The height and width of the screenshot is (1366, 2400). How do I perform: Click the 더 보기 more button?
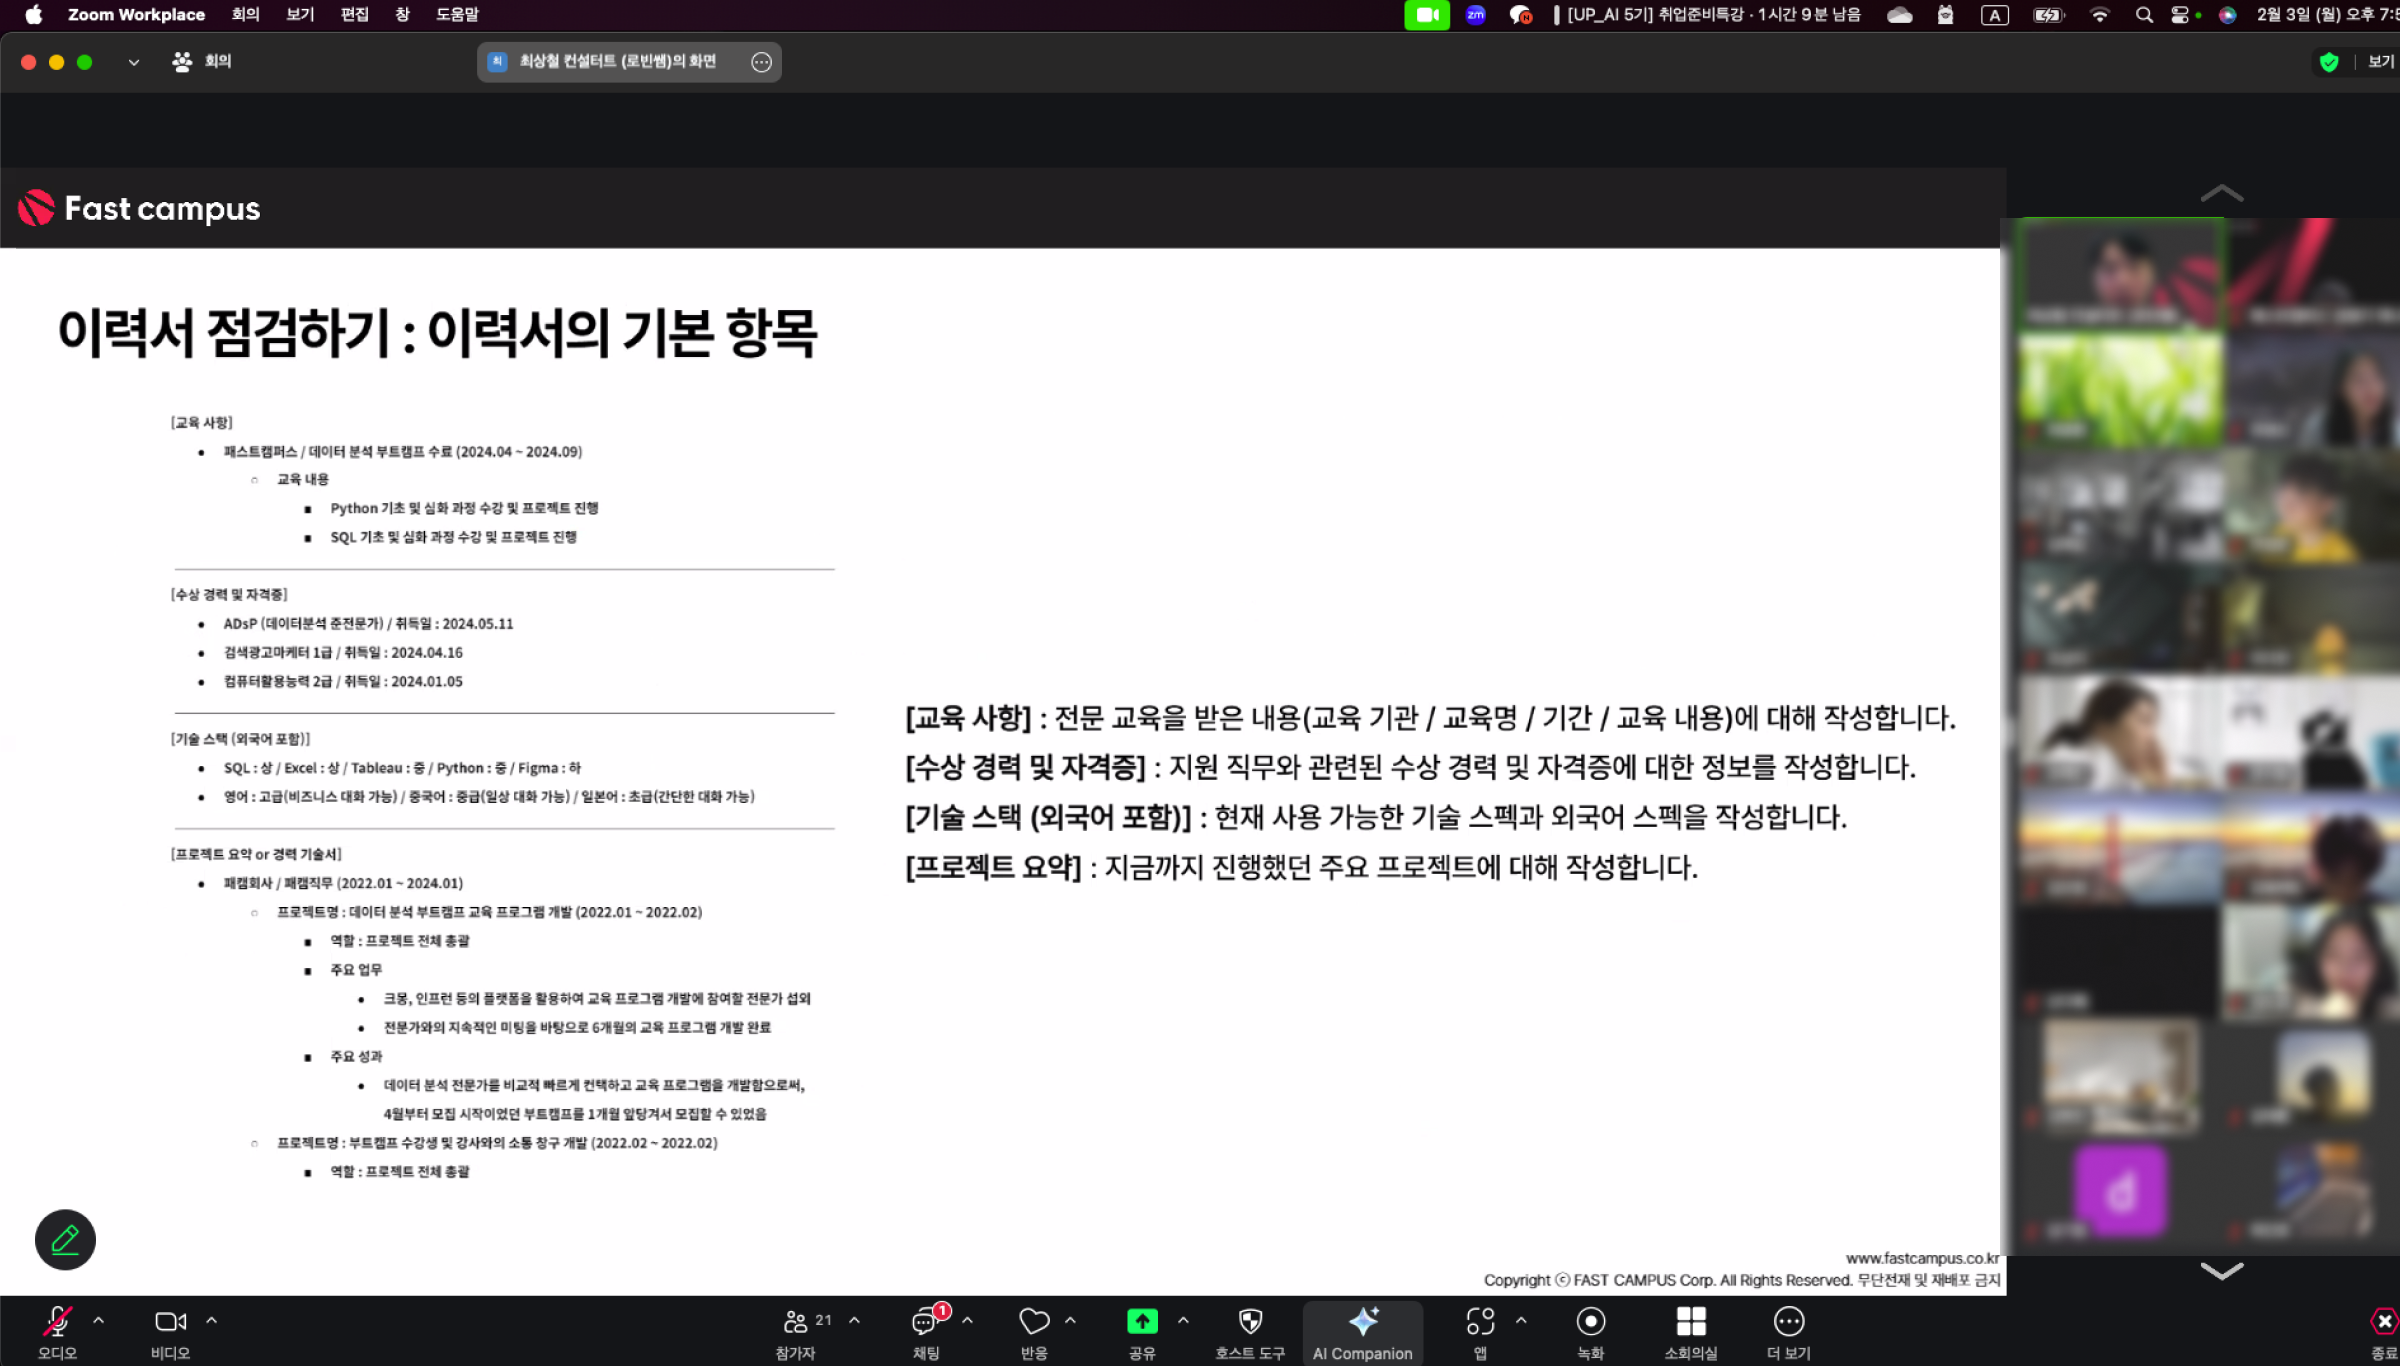(1788, 1322)
